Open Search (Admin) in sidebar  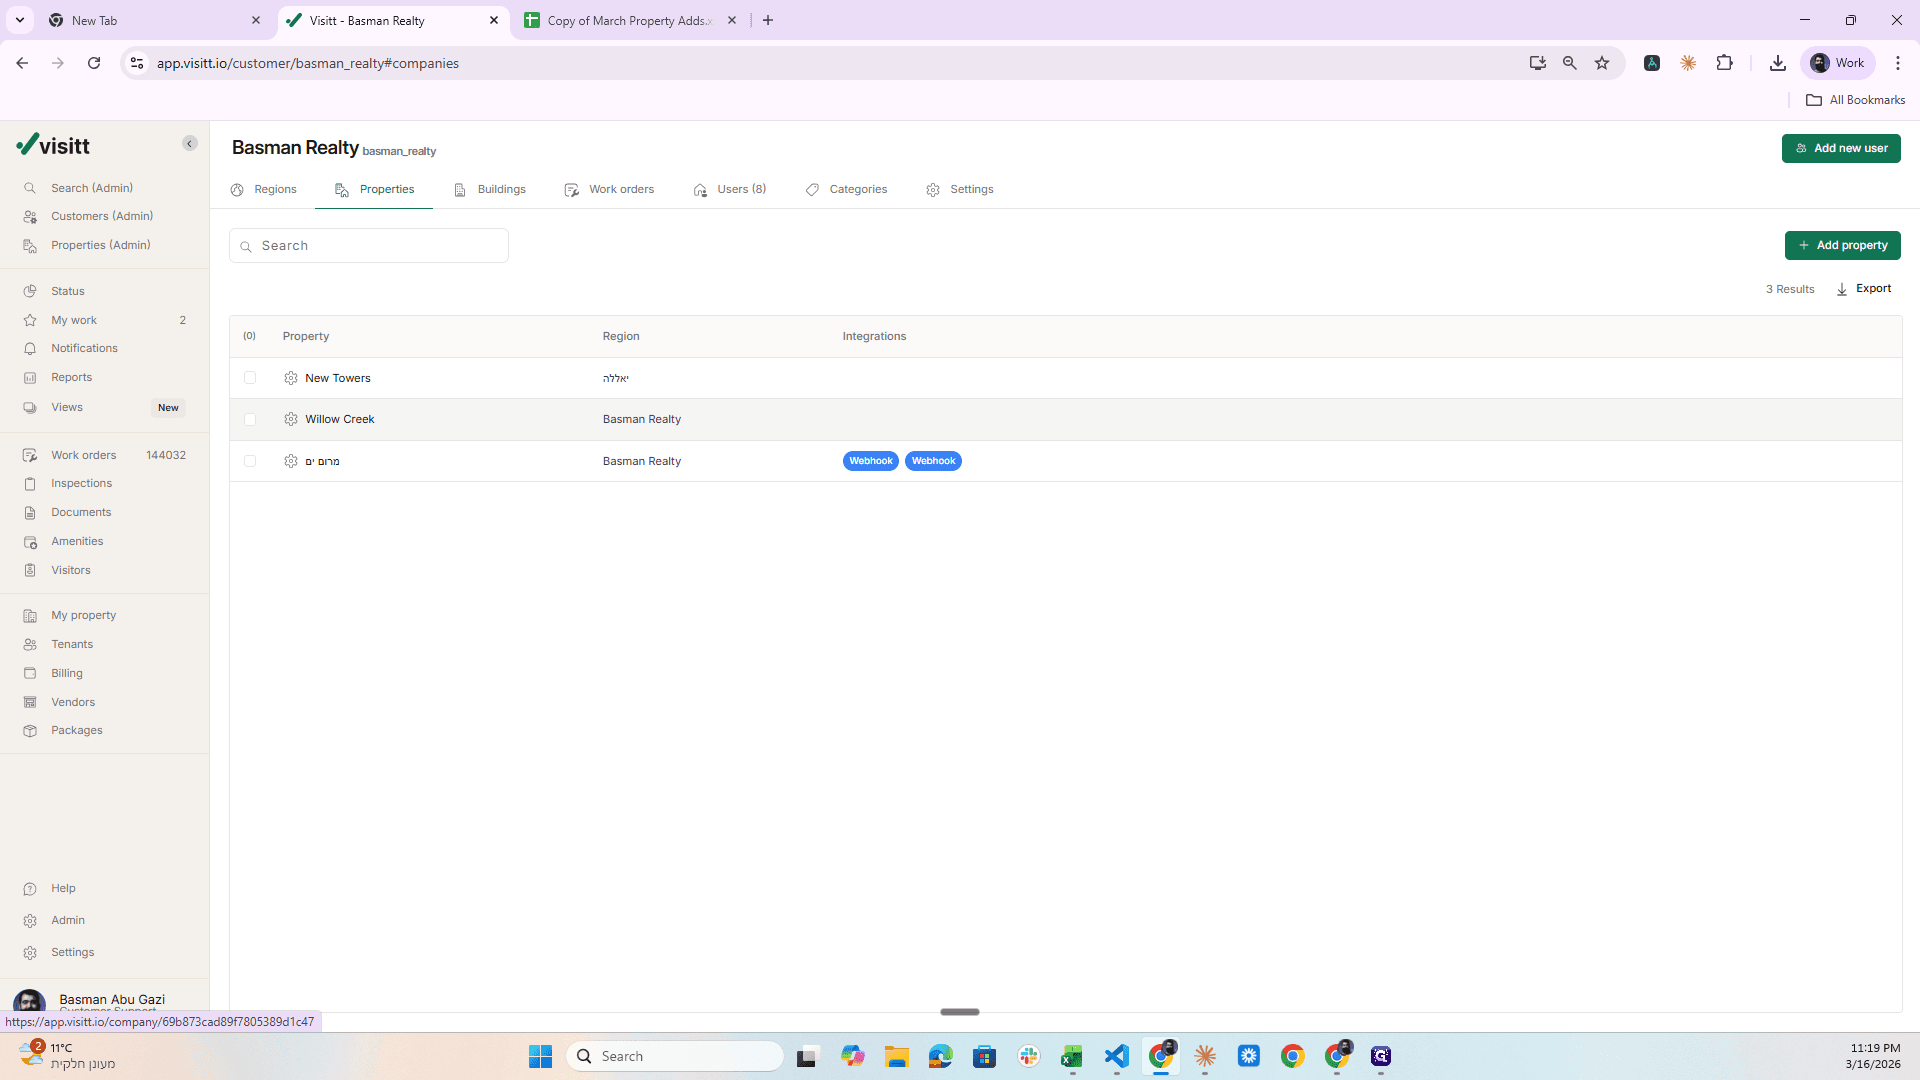coord(92,188)
